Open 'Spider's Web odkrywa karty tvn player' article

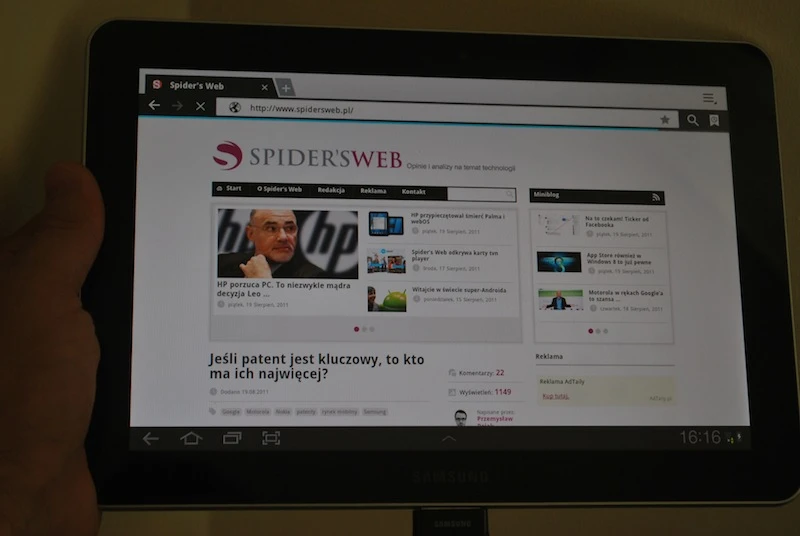(x=455, y=256)
